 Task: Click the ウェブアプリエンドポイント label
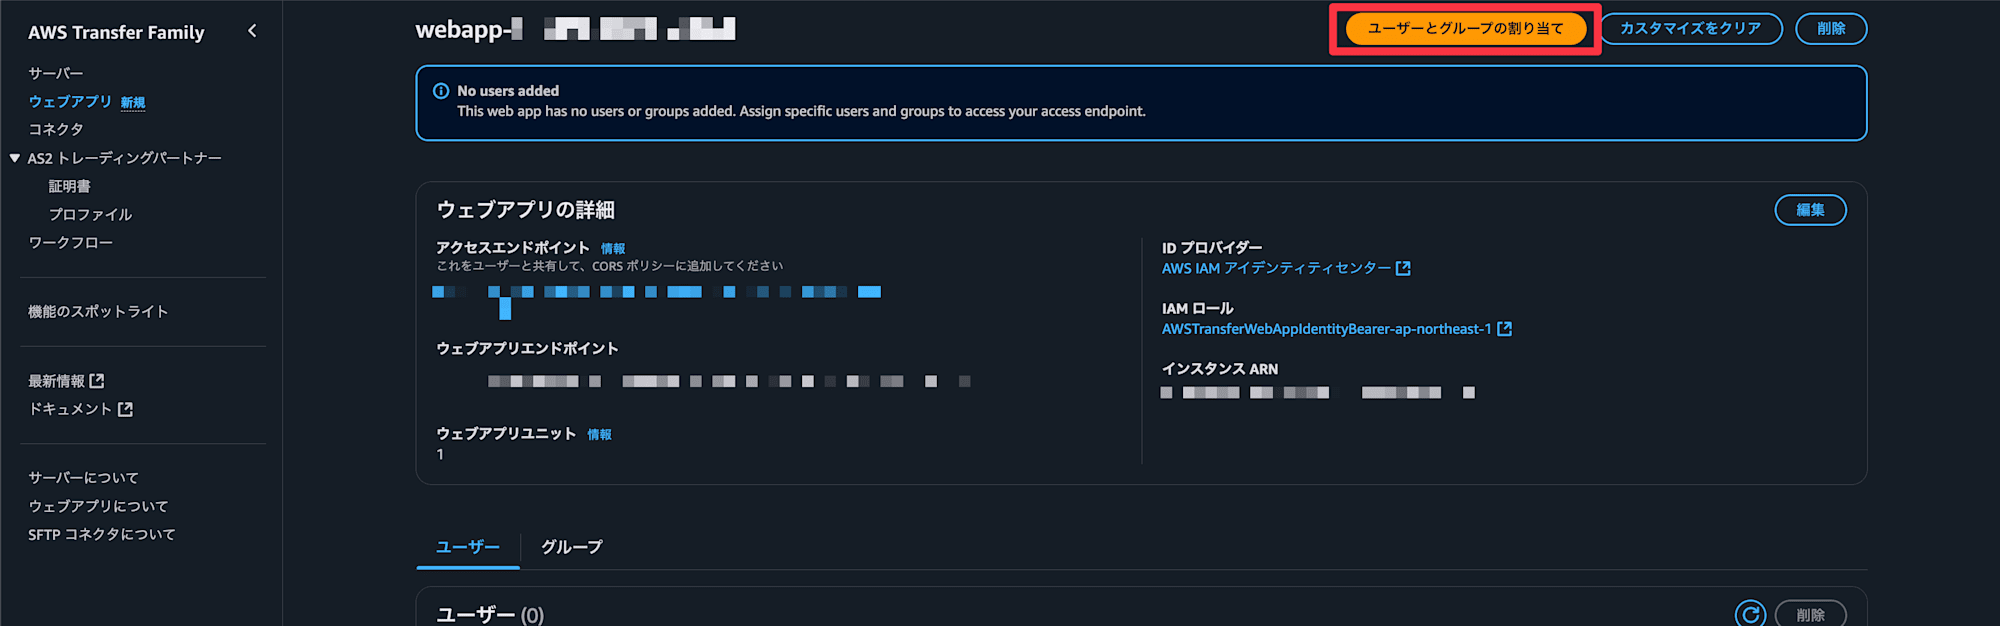pos(527,348)
